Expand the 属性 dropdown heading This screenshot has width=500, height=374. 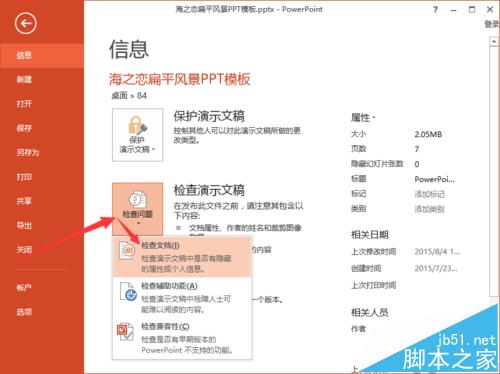(x=363, y=117)
